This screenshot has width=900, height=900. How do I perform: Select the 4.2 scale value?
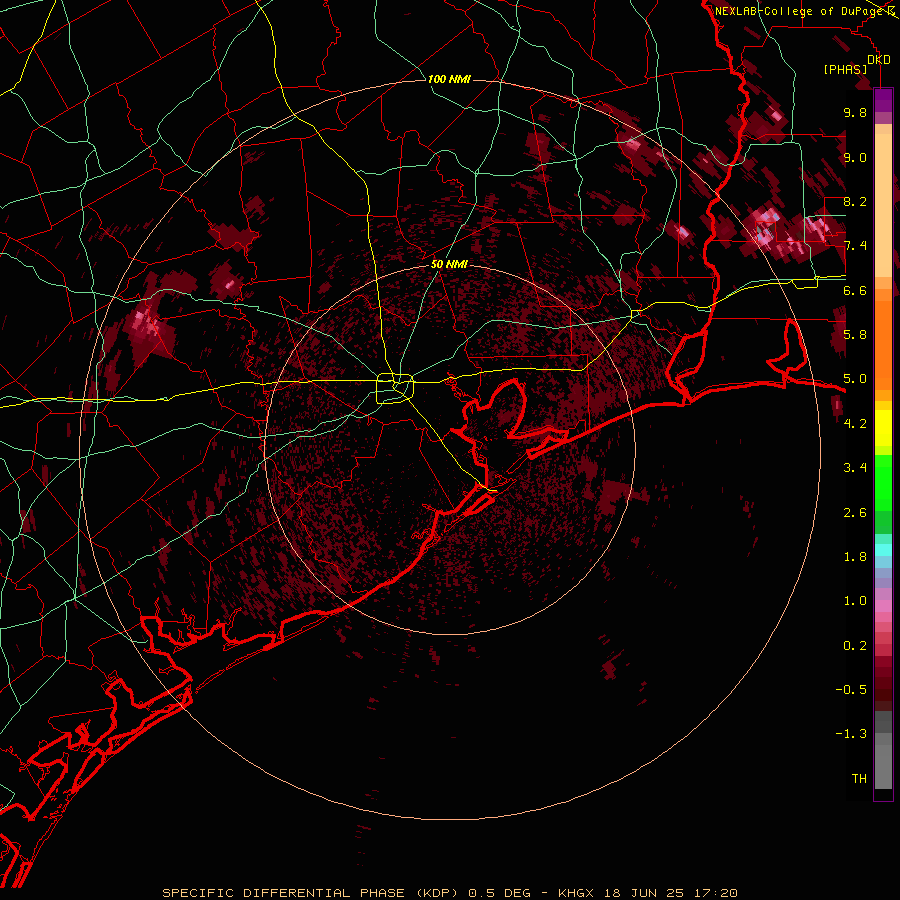855,424
